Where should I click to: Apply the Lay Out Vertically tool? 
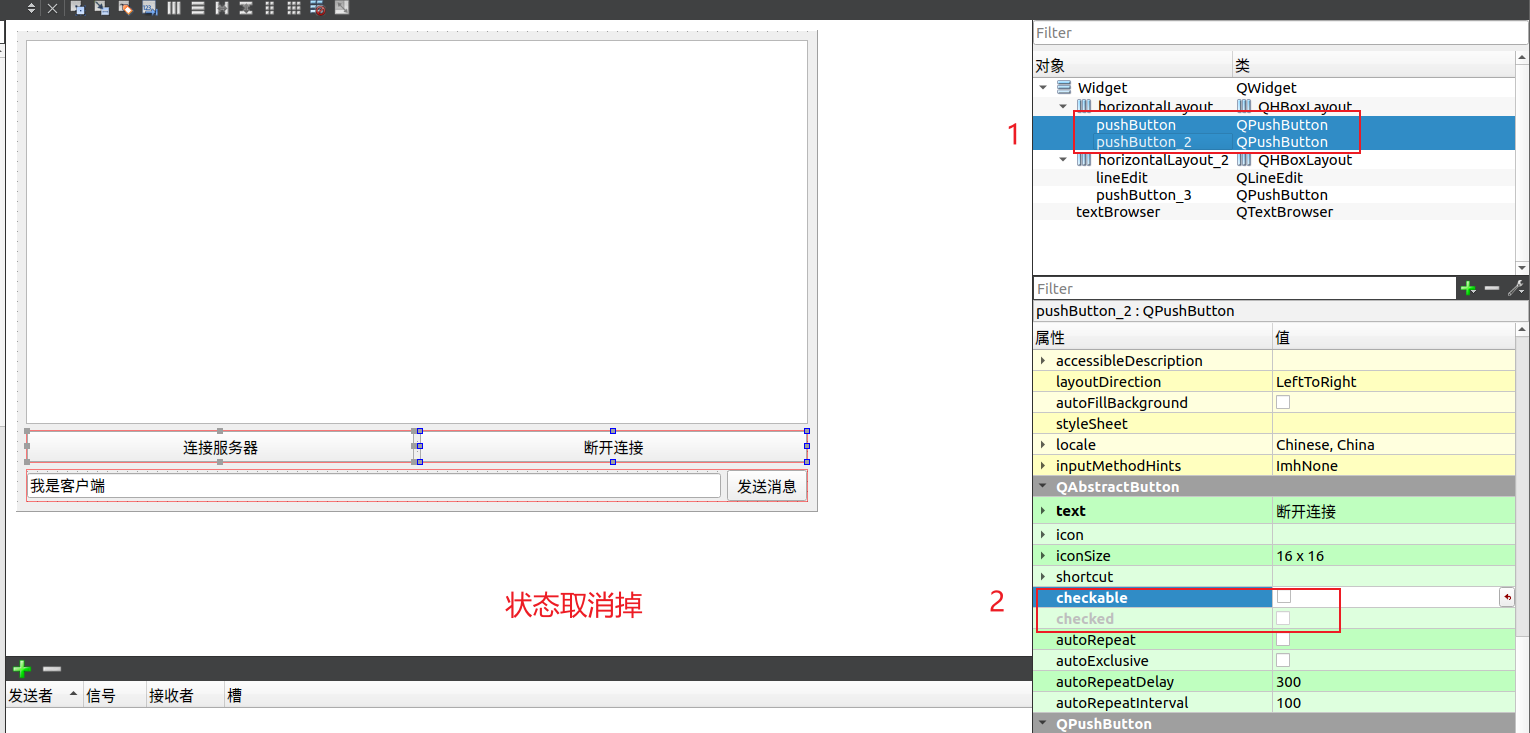(198, 8)
